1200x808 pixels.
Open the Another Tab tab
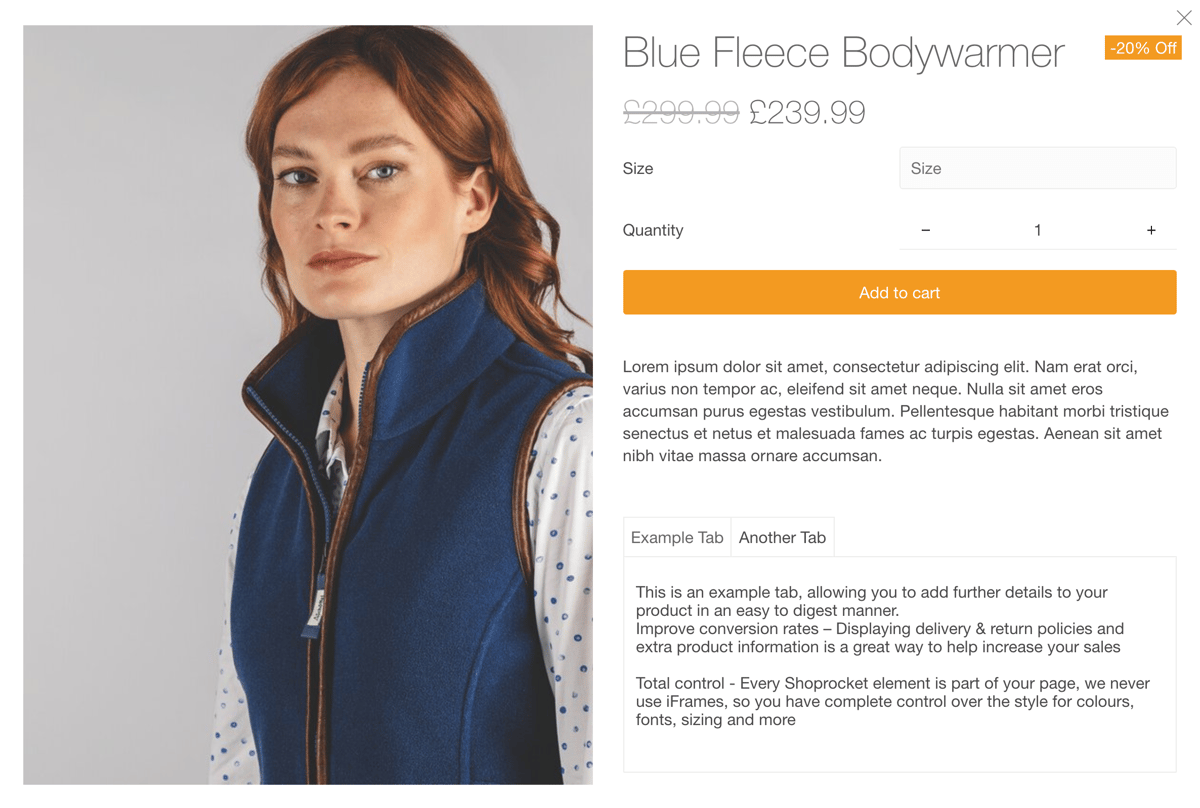coord(782,537)
